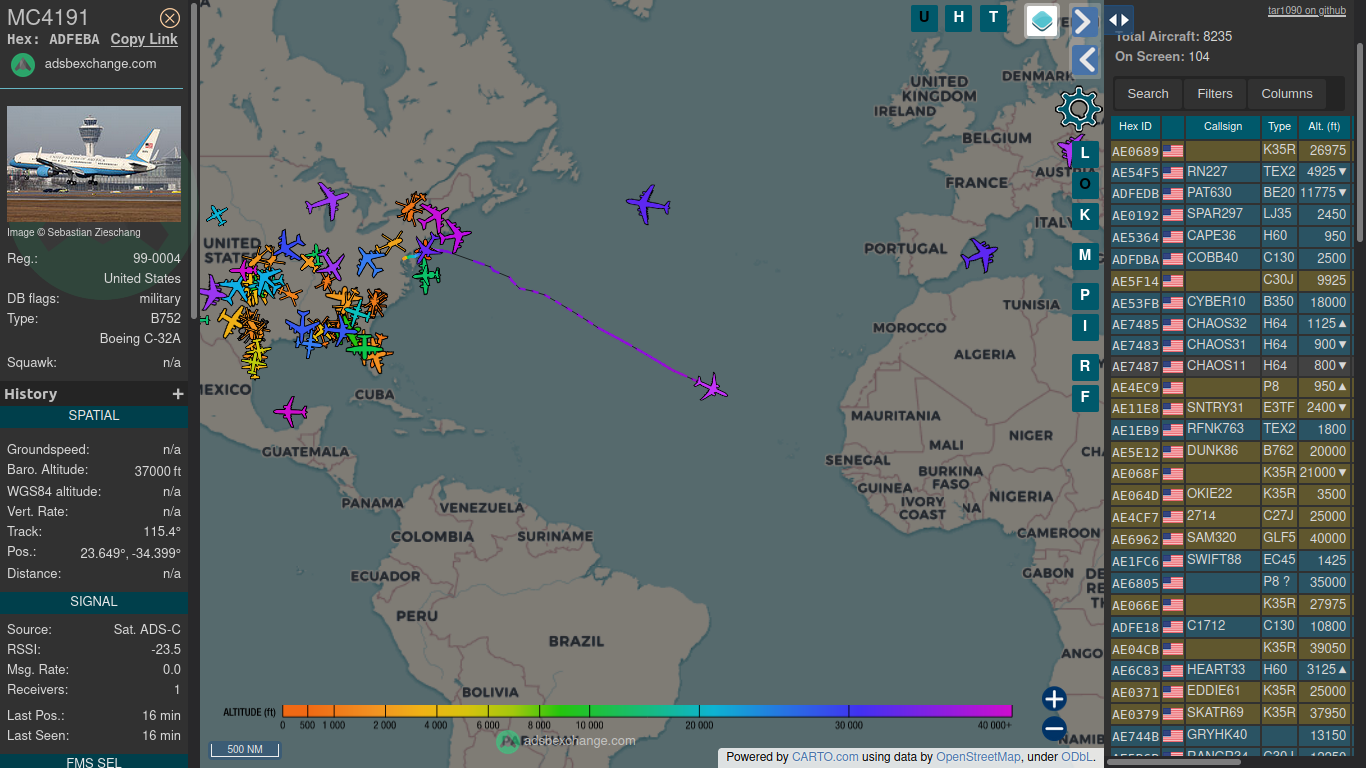This screenshot has height=768, width=1366.
Task: Click US flag icon for OKIE22 row
Action: [1173, 495]
